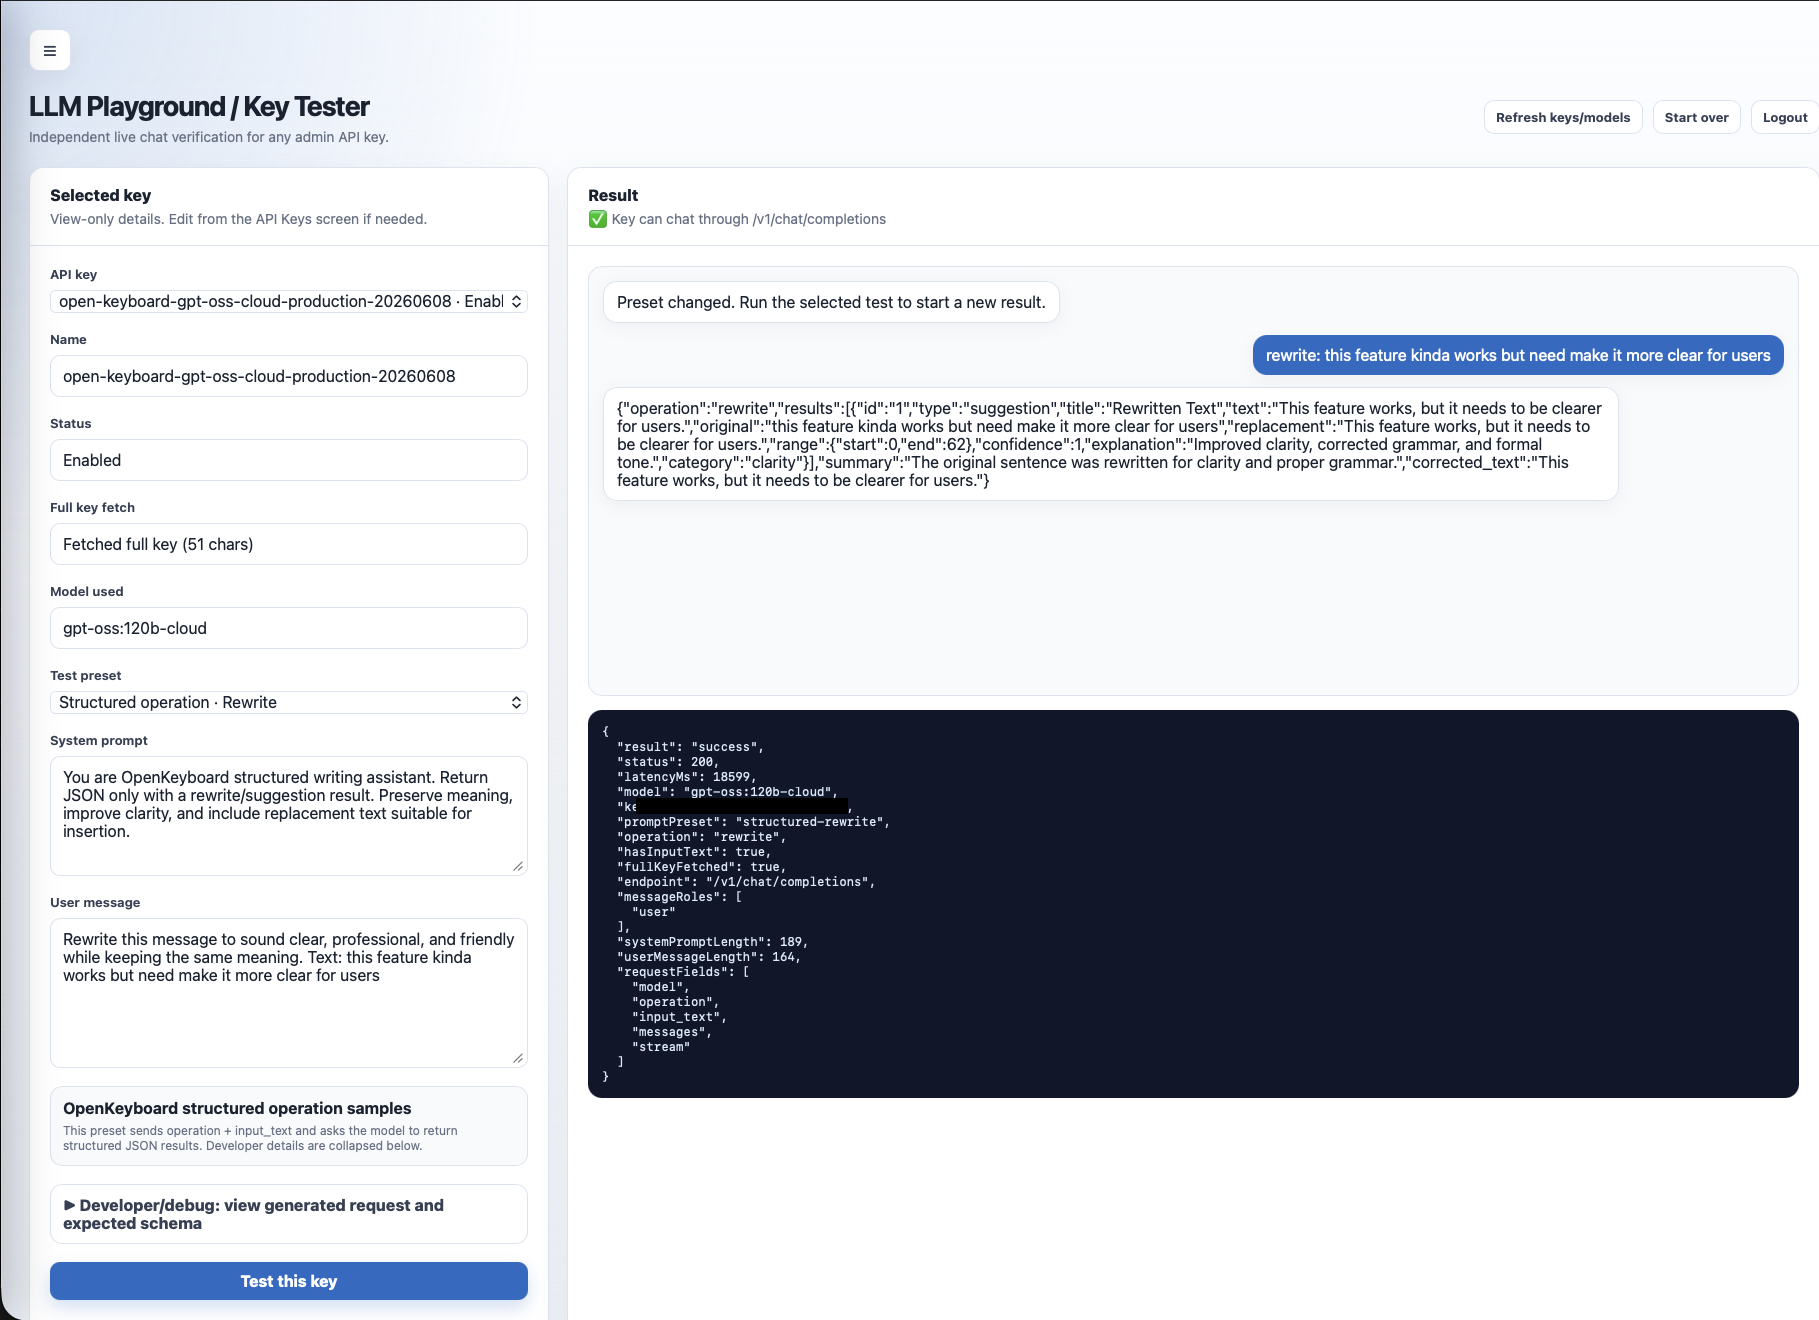Open the hamburger menu icon
Image resolution: width=1819 pixels, height=1320 pixels.
[50, 50]
